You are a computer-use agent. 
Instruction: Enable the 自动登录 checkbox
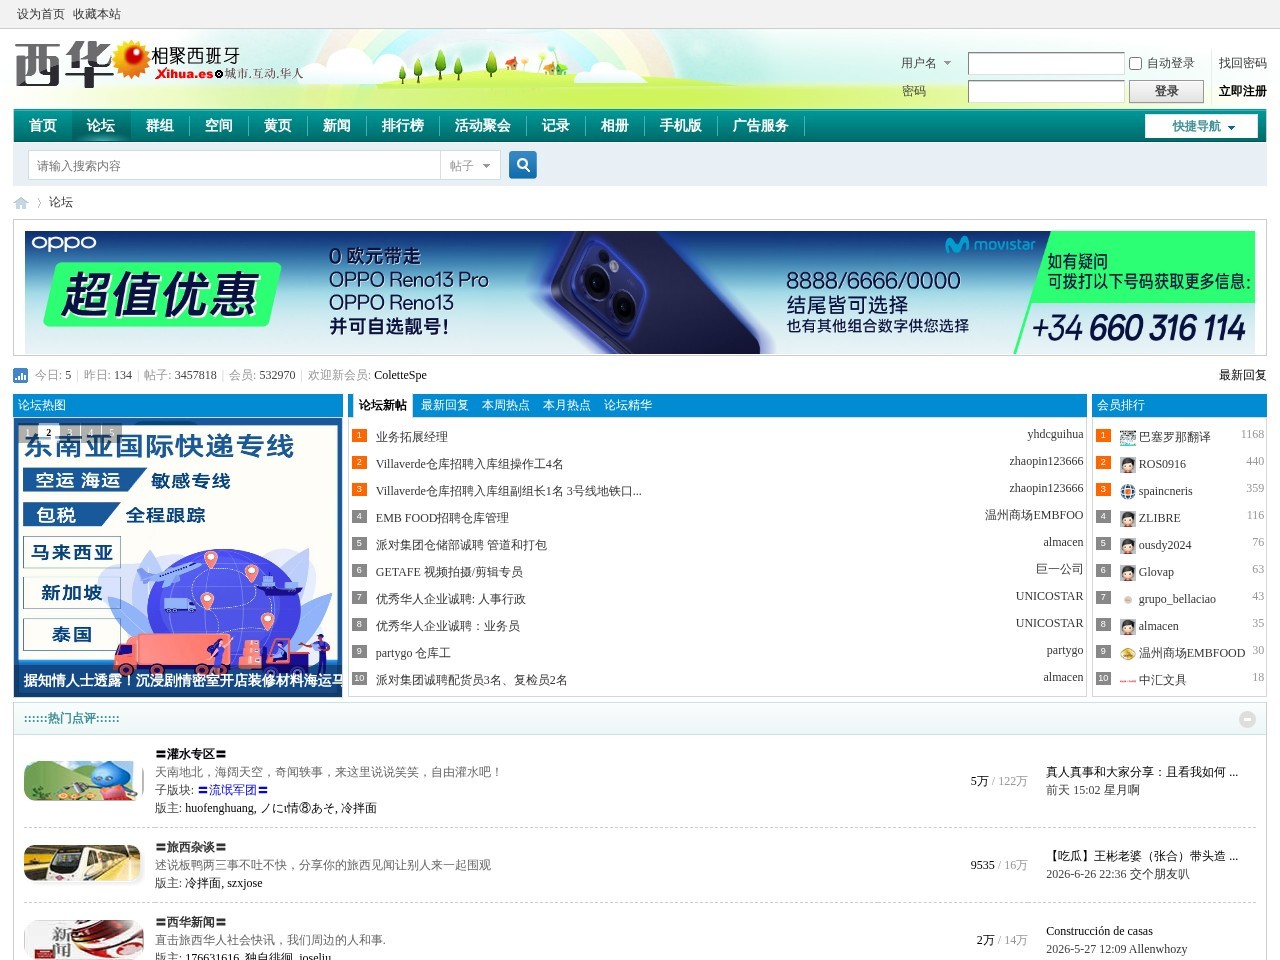pos(1135,63)
